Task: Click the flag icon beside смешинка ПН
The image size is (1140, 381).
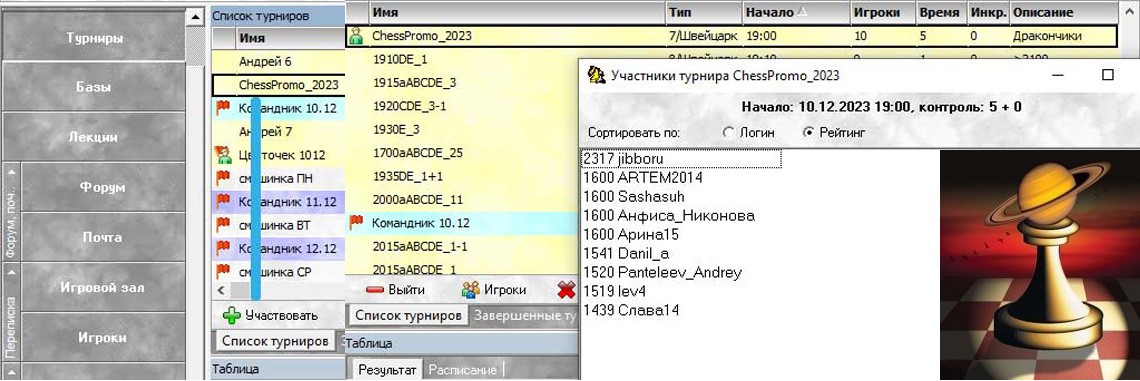Action: click(223, 178)
